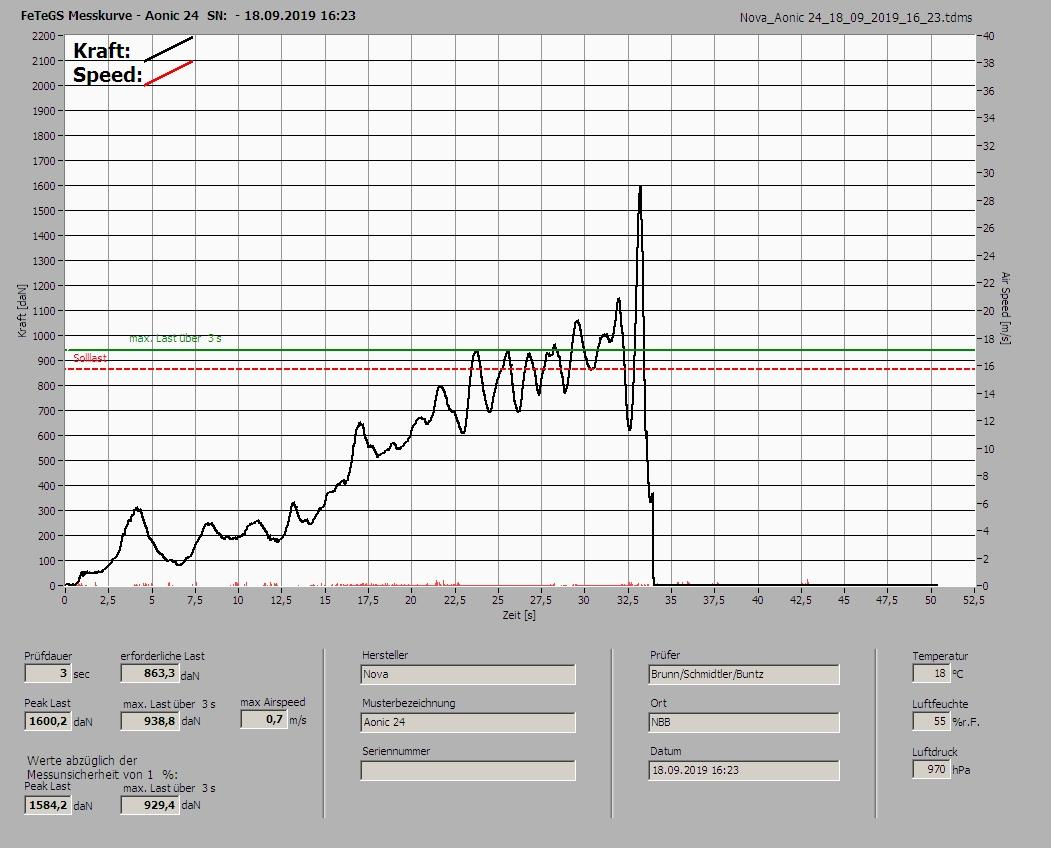
Task: Click the empty Seriennummer field
Action: coord(468,771)
